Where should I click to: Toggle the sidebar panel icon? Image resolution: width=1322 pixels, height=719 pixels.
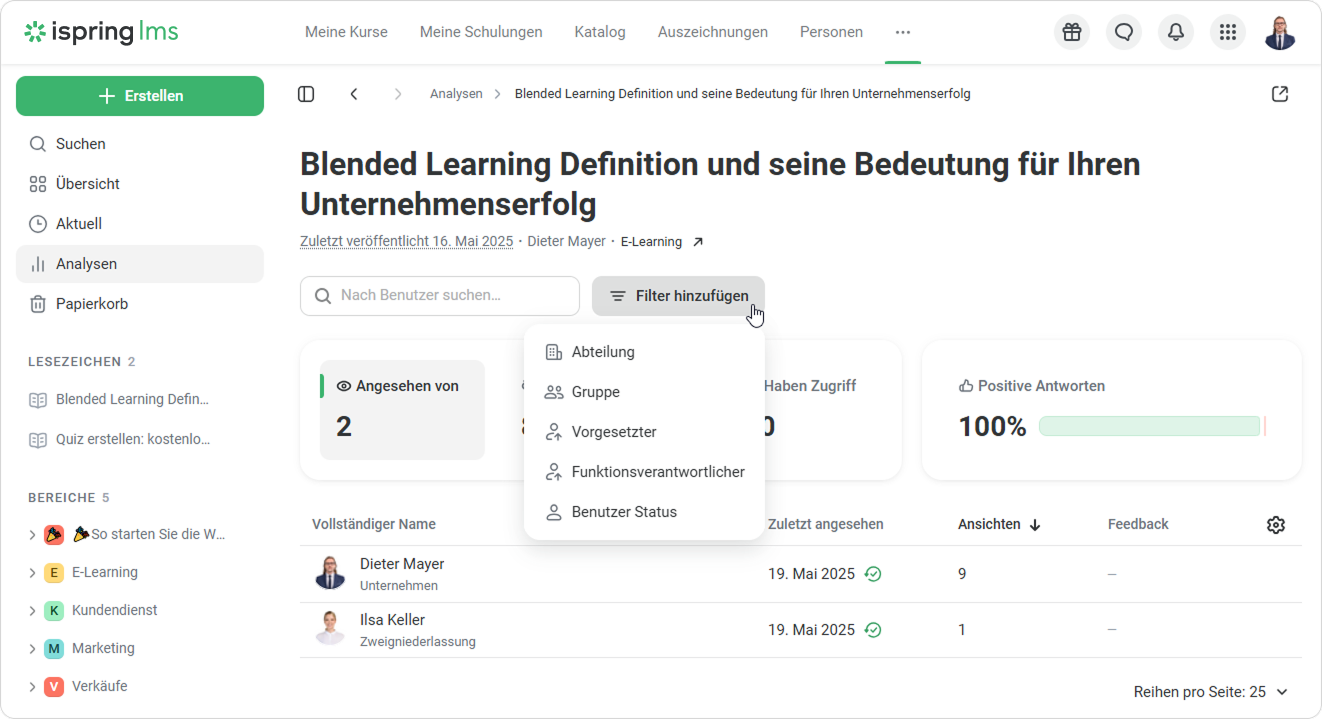[x=306, y=94]
